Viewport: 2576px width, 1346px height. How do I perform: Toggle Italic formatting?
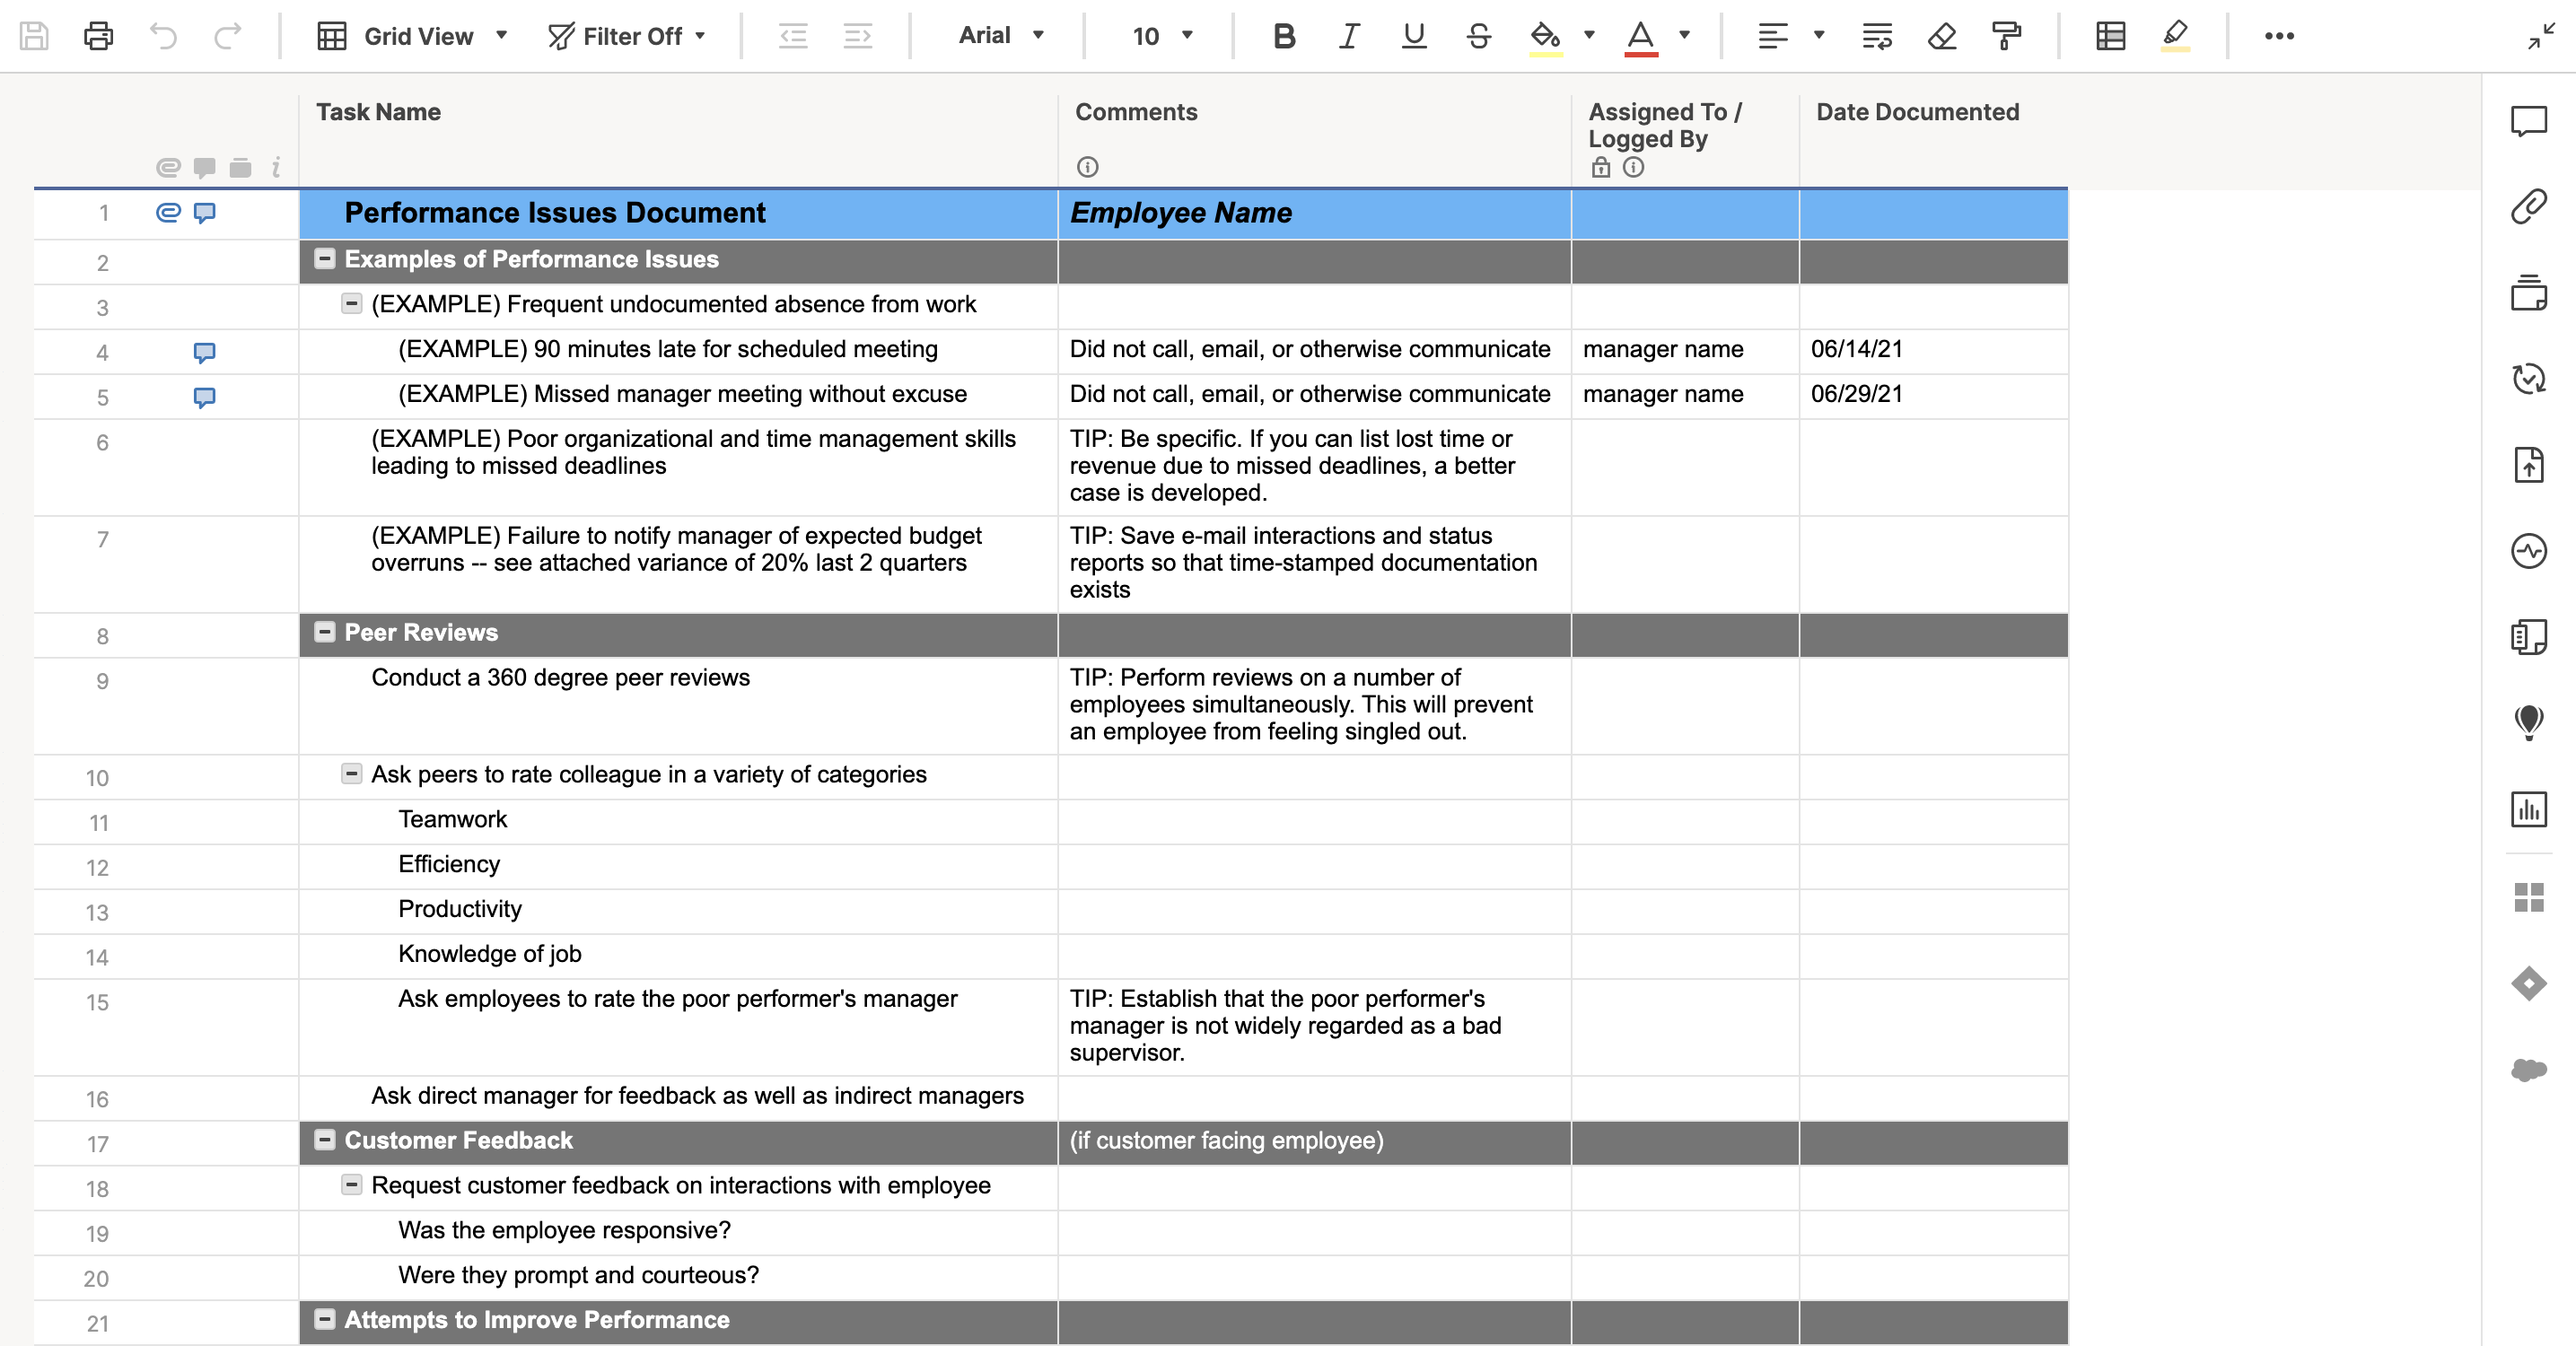pos(1348,36)
